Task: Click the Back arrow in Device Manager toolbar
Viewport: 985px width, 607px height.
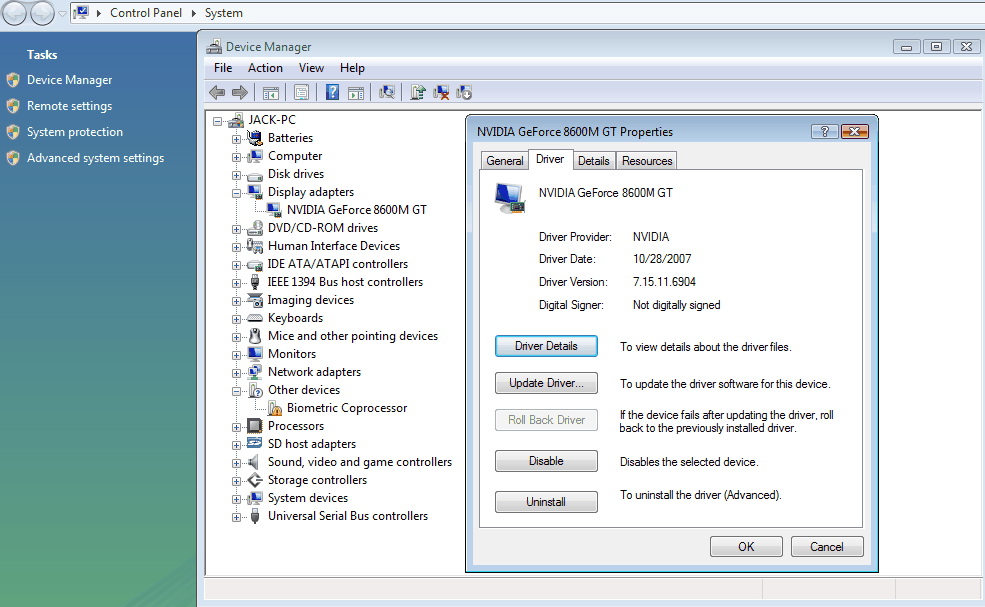Action: coord(217,93)
